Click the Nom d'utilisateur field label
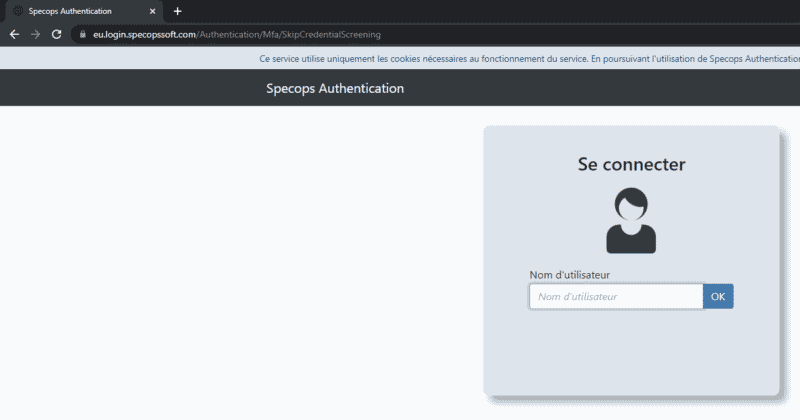 pyautogui.click(x=569, y=275)
